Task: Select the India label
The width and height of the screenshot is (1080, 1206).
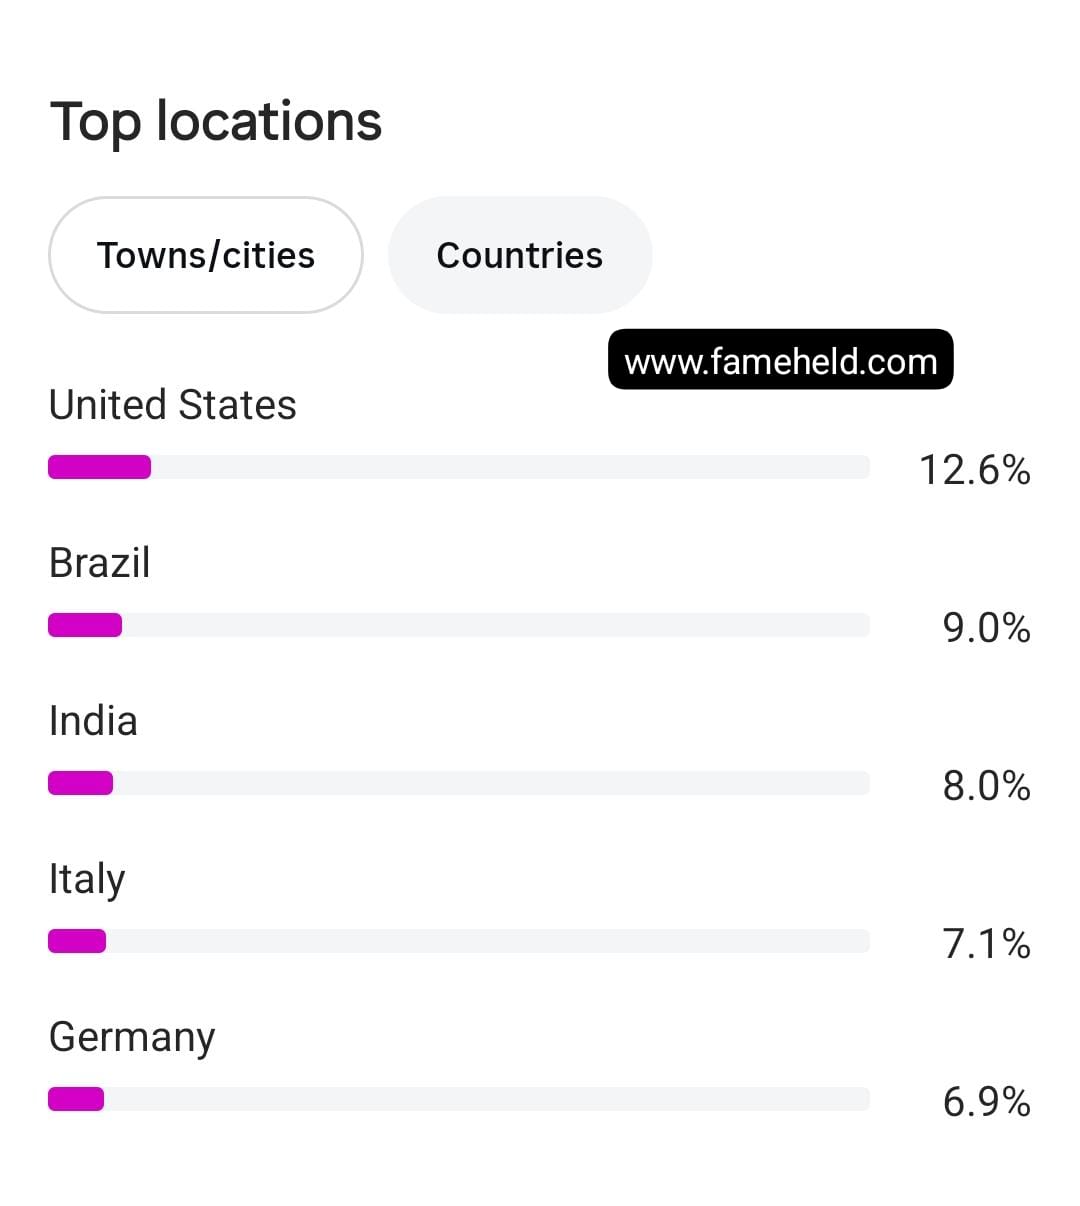Action: tap(93, 721)
